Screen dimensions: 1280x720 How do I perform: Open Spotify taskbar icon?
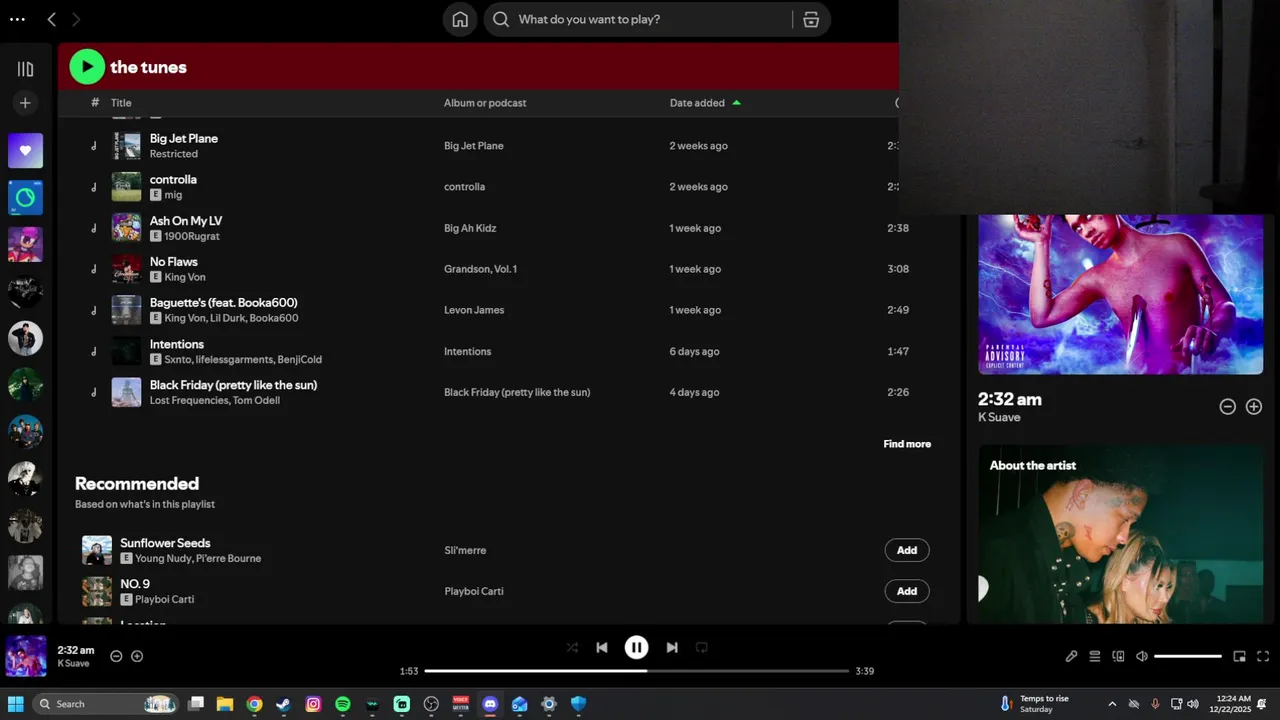click(343, 704)
